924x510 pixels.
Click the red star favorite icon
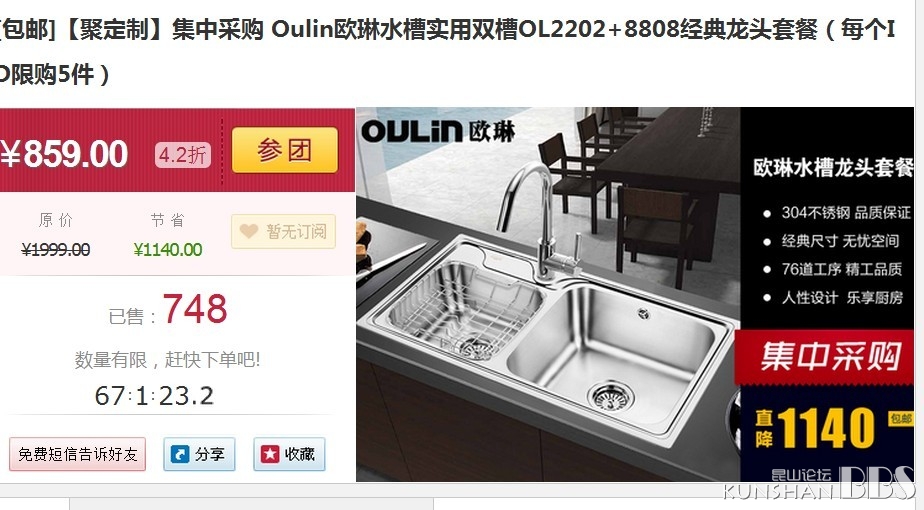tap(270, 454)
